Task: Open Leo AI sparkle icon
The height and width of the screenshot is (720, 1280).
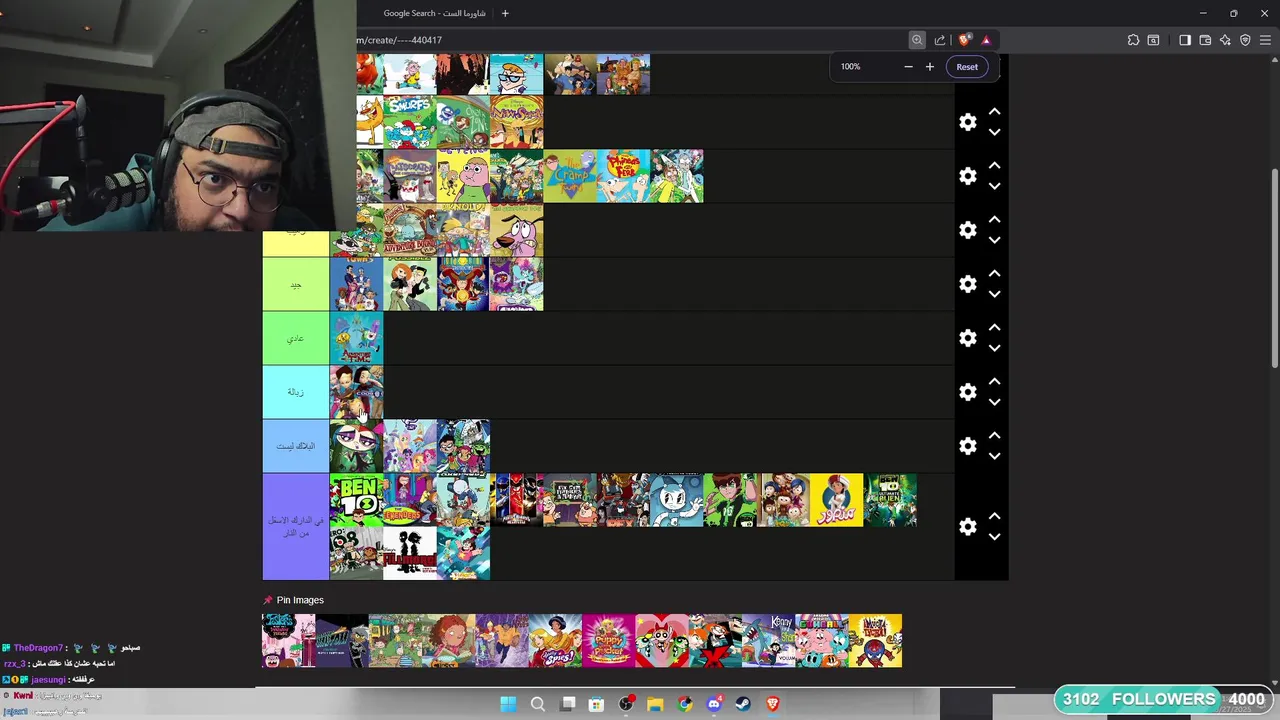Action: click(1225, 40)
